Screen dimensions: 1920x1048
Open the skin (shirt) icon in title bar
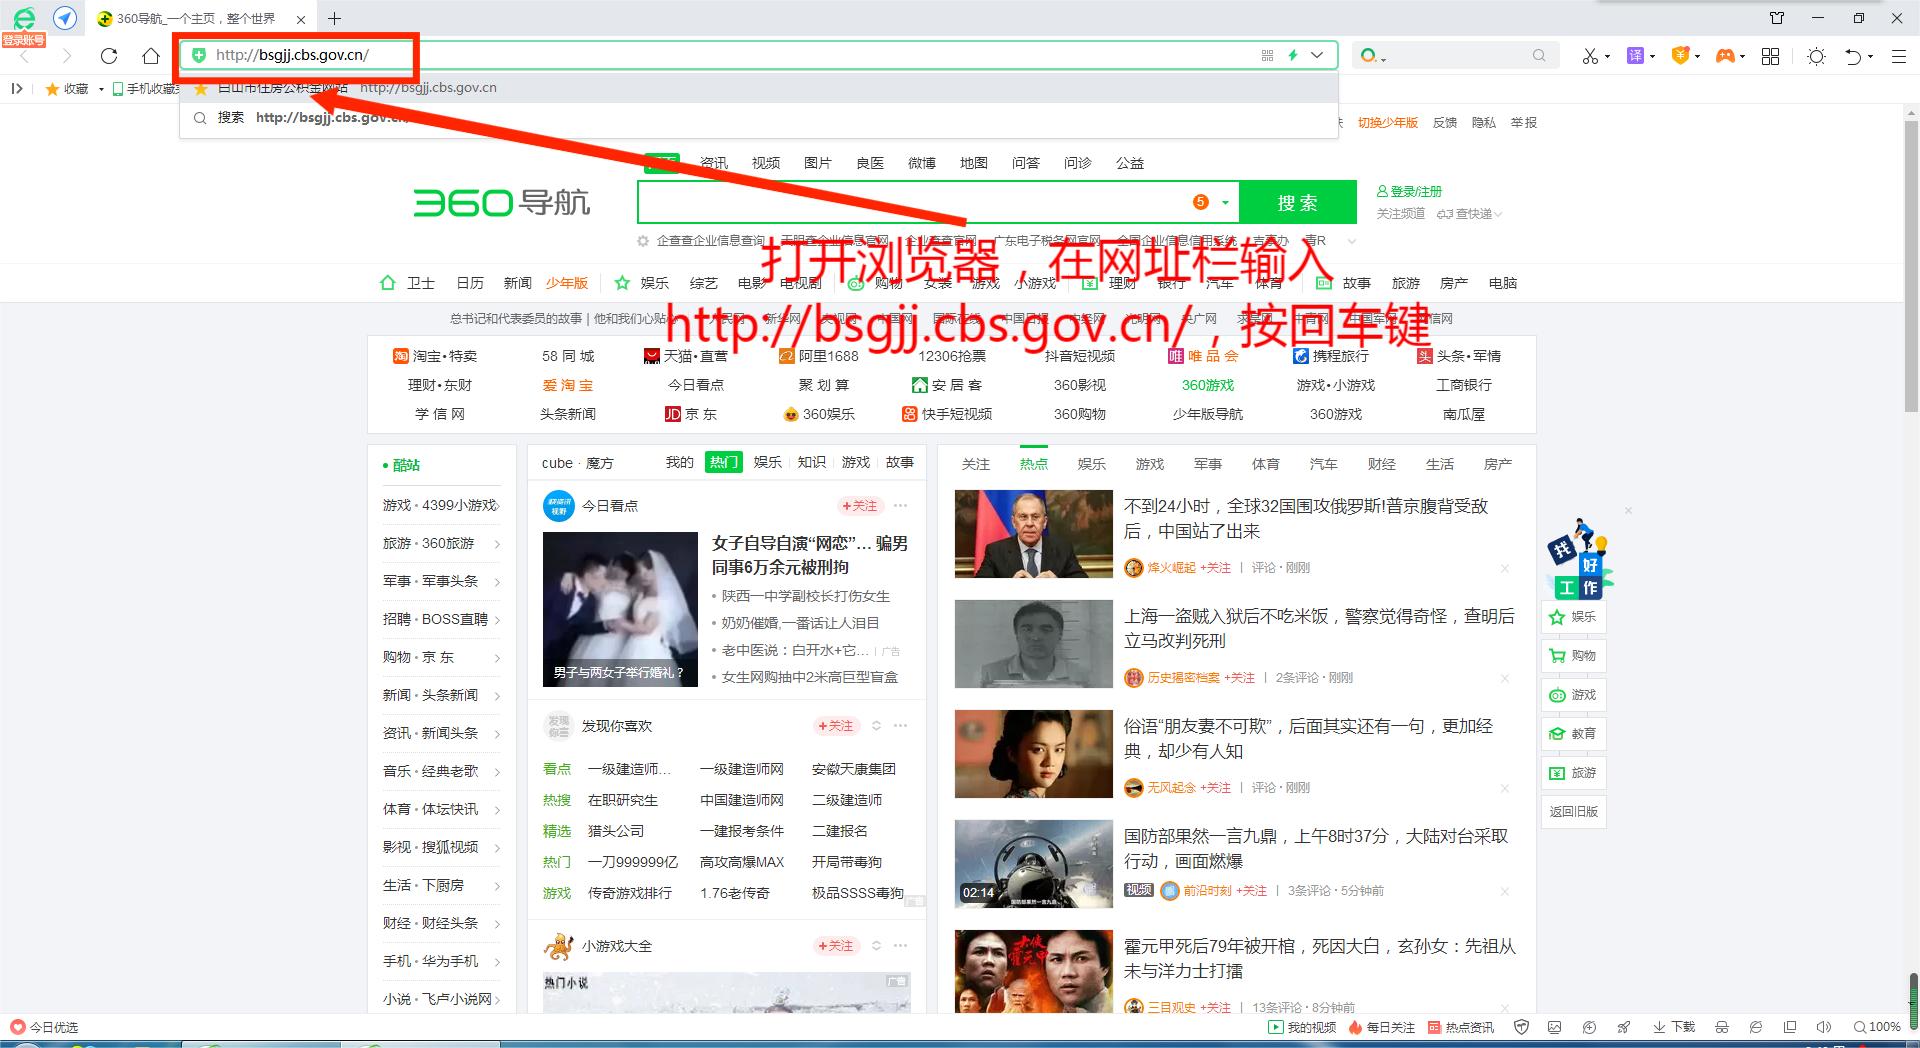(x=1777, y=18)
